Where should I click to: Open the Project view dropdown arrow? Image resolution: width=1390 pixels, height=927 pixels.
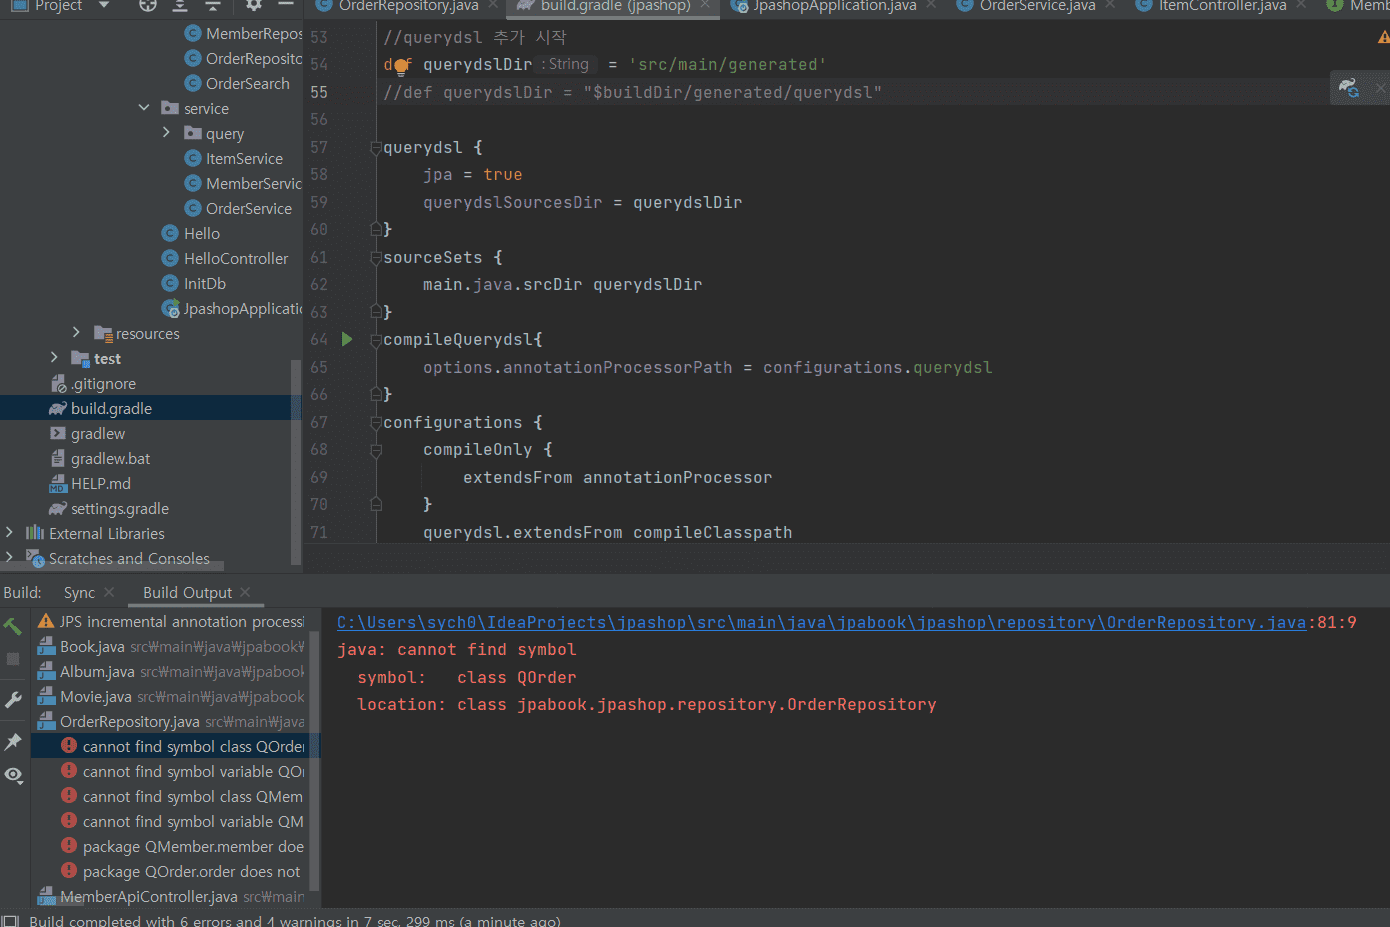(x=104, y=5)
